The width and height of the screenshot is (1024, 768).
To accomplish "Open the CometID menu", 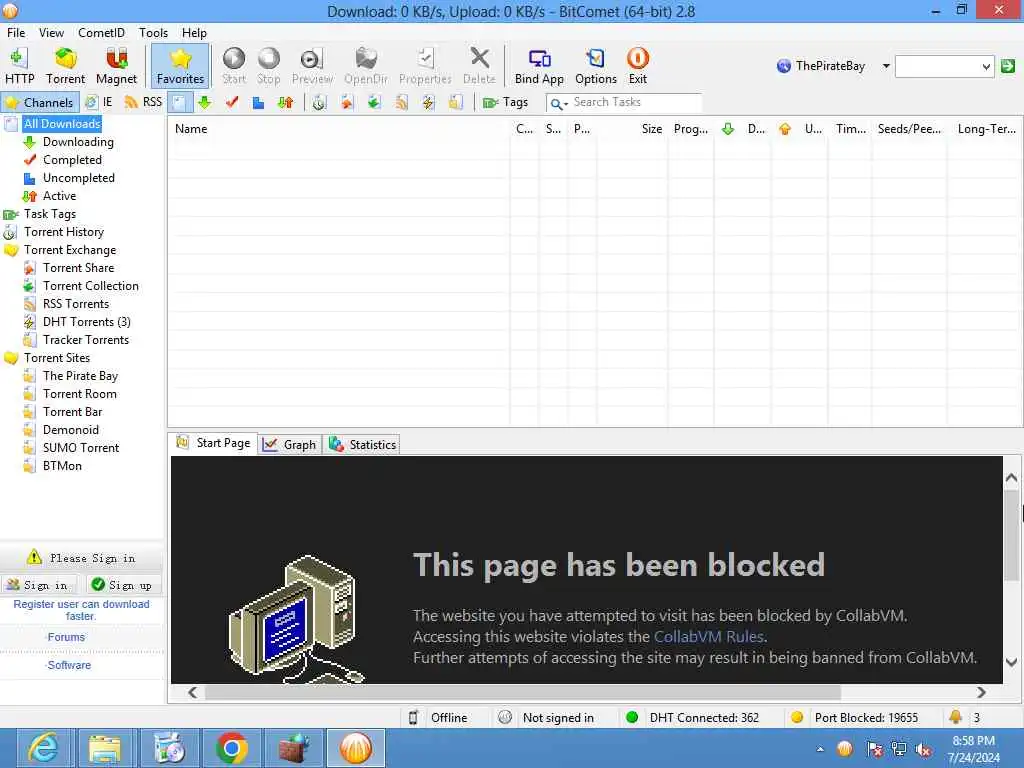I will pyautogui.click(x=101, y=33).
